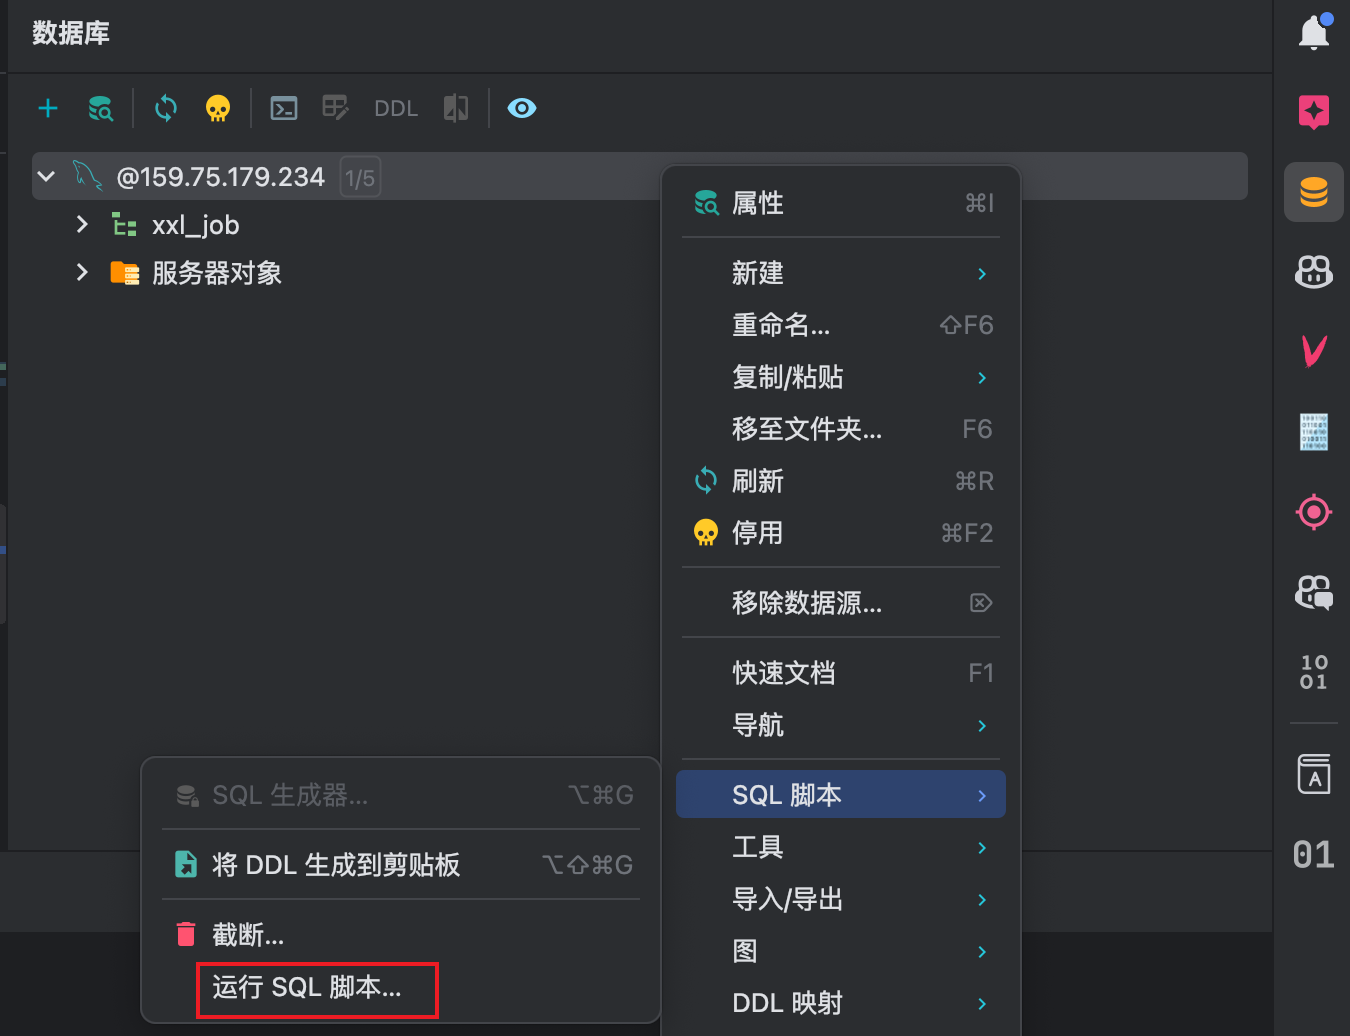Collapse the @159.75.179.234 connection node
Image resolution: width=1350 pixels, height=1036 pixels.
pos(46,176)
